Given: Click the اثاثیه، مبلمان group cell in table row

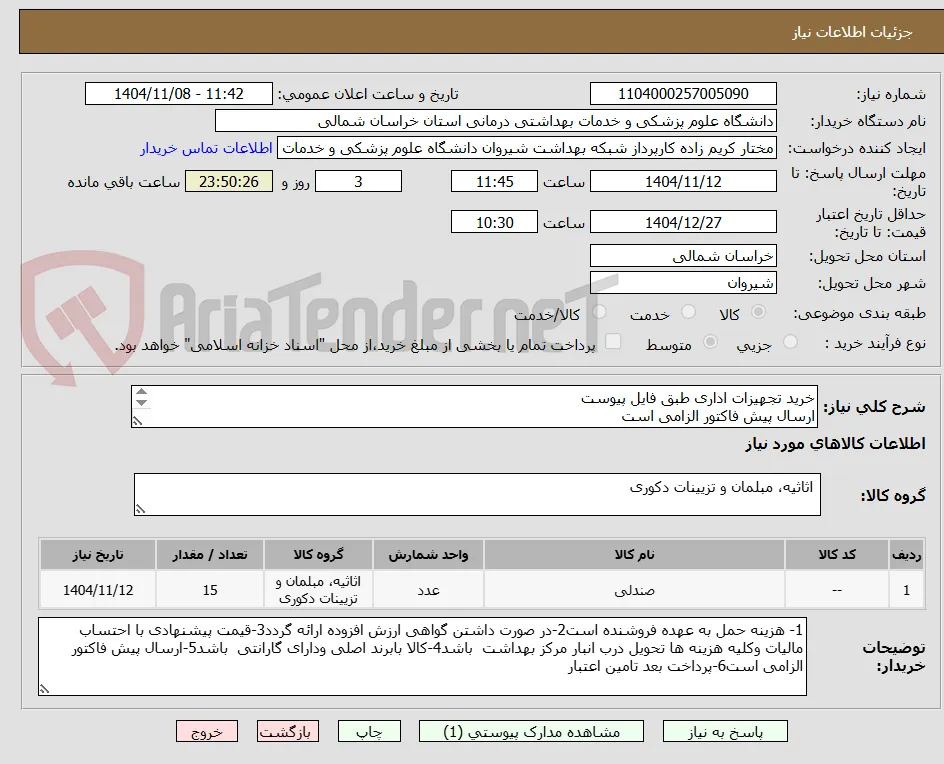Looking at the screenshot, I should 318,590.
